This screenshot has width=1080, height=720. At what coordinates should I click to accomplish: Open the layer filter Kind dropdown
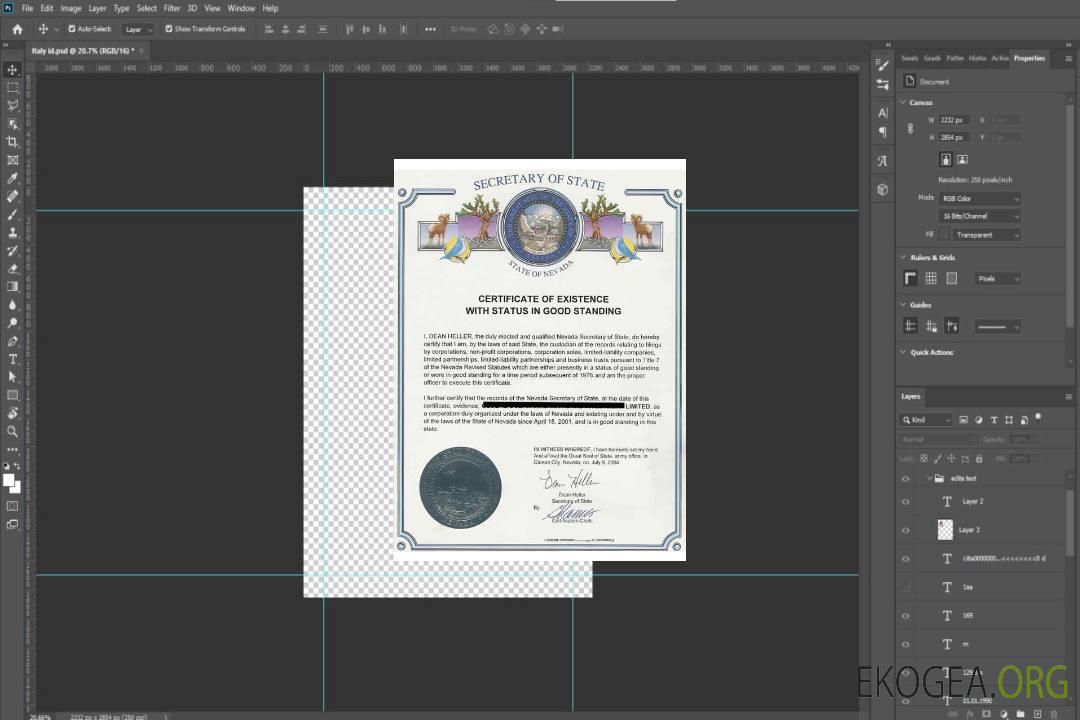[x=926, y=420]
